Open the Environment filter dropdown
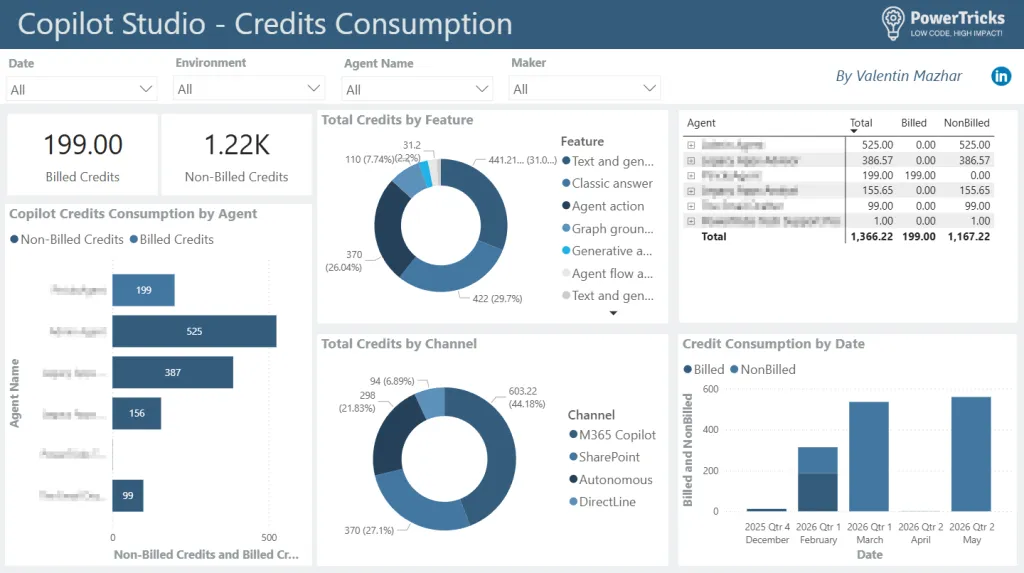 point(249,89)
